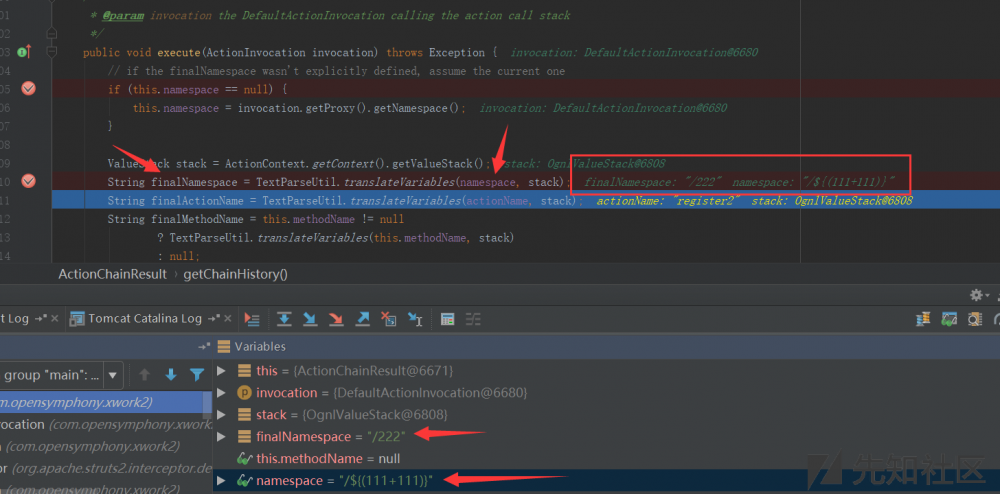This screenshot has width=1000, height=494.
Task: Open debugger settings gear icon
Action: pos(976,295)
